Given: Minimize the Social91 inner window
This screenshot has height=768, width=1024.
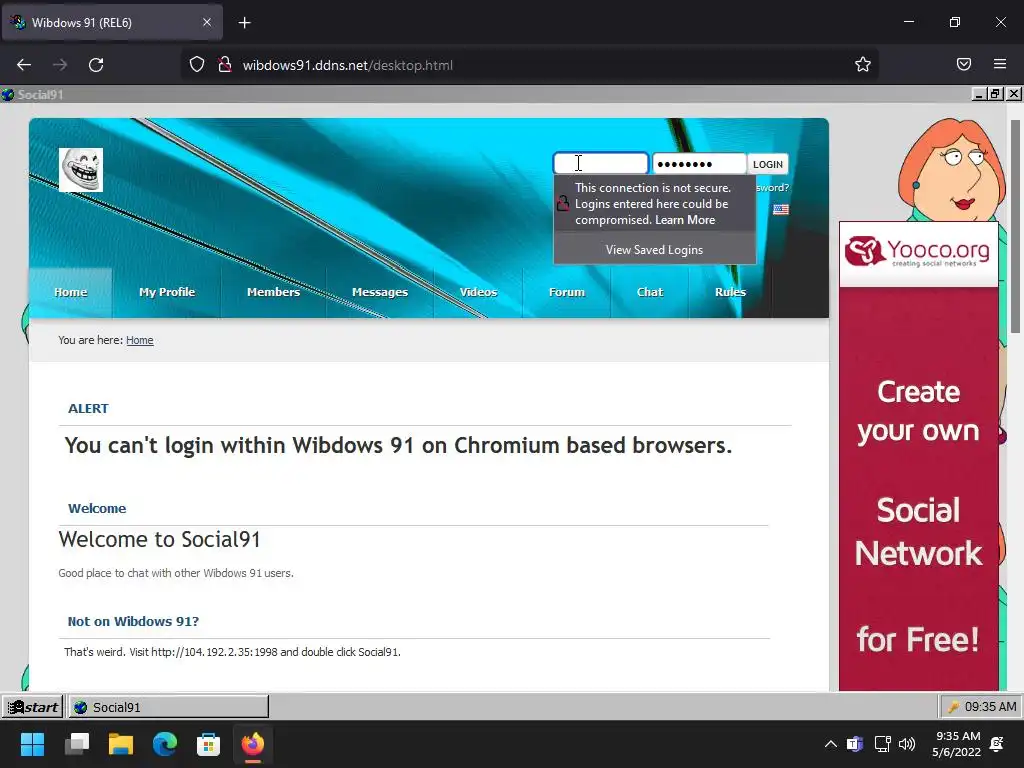Looking at the screenshot, I should 978,94.
